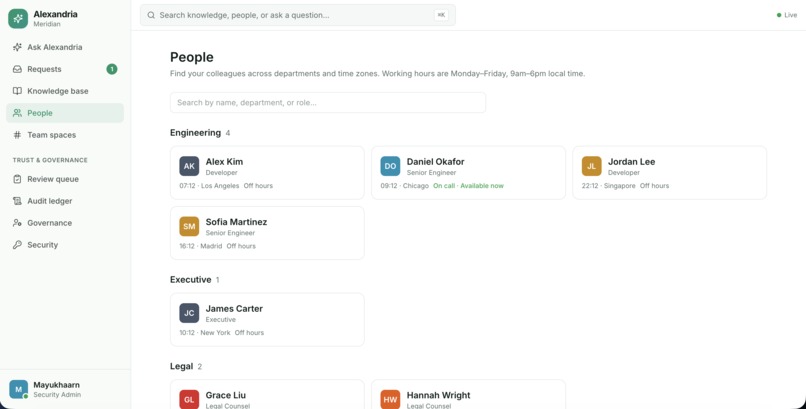Screen dimensions: 806x409
Task: Select the People menu item
Action: pyautogui.click(x=65, y=113)
